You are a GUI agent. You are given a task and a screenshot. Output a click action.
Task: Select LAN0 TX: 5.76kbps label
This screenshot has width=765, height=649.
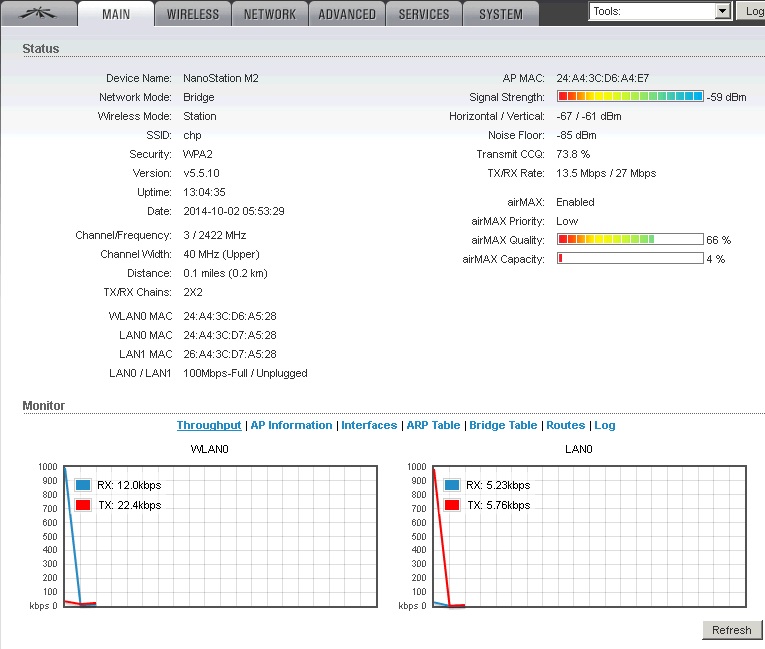(x=499, y=505)
